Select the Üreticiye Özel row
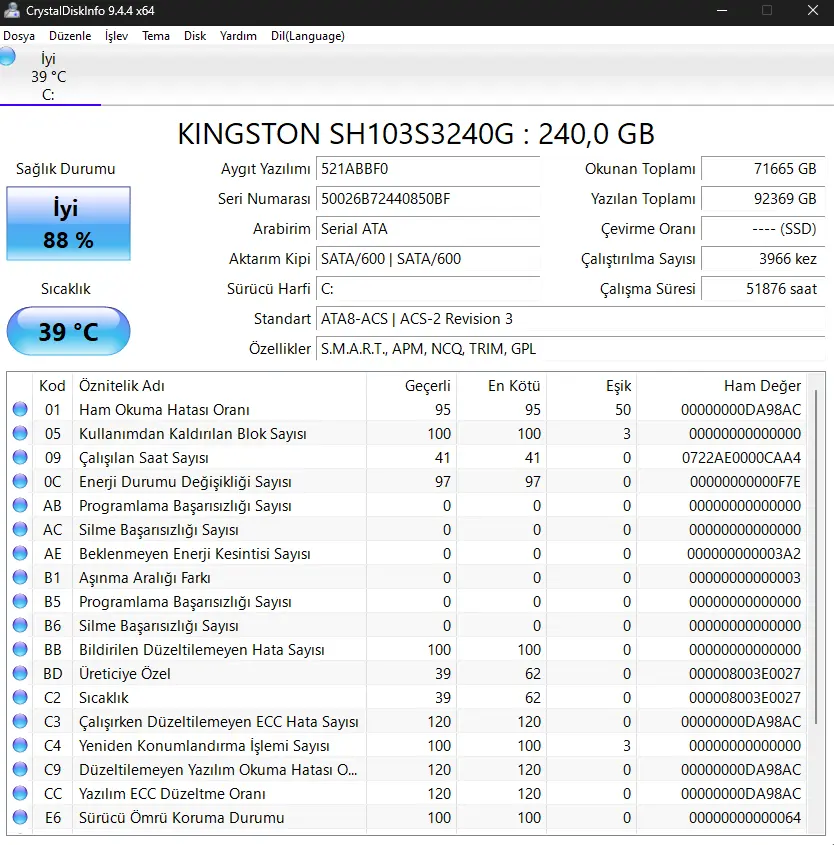This screenshot has width=834, height=845. (x=407, y=673)
